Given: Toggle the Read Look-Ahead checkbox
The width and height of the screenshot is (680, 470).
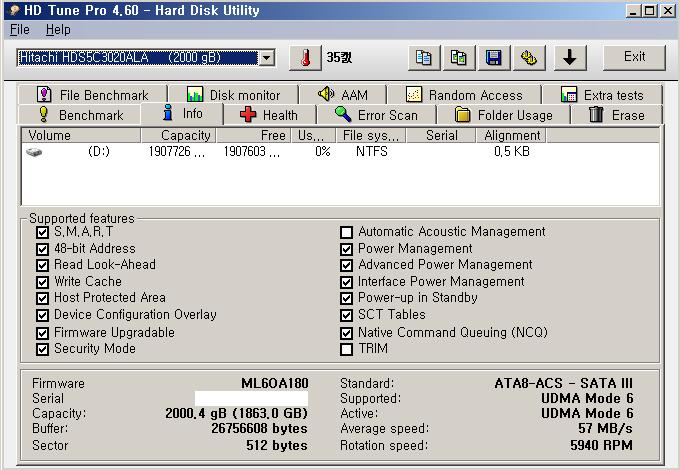Looking at the screenshot, I should point(42,265).
